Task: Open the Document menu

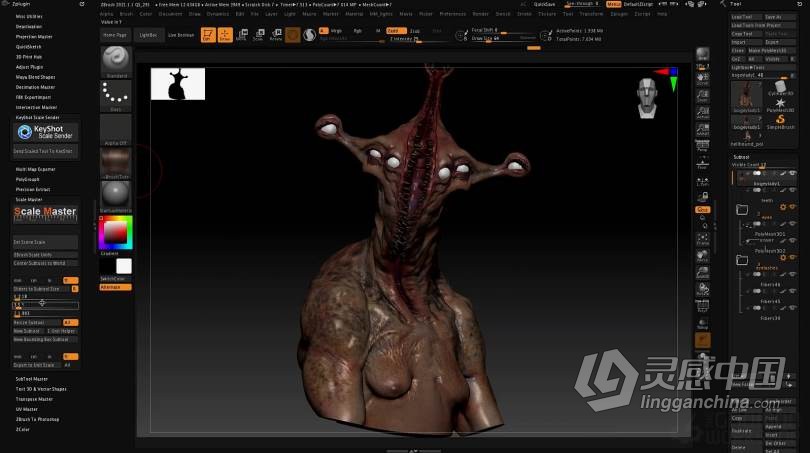Action: (x=170, y=14)
